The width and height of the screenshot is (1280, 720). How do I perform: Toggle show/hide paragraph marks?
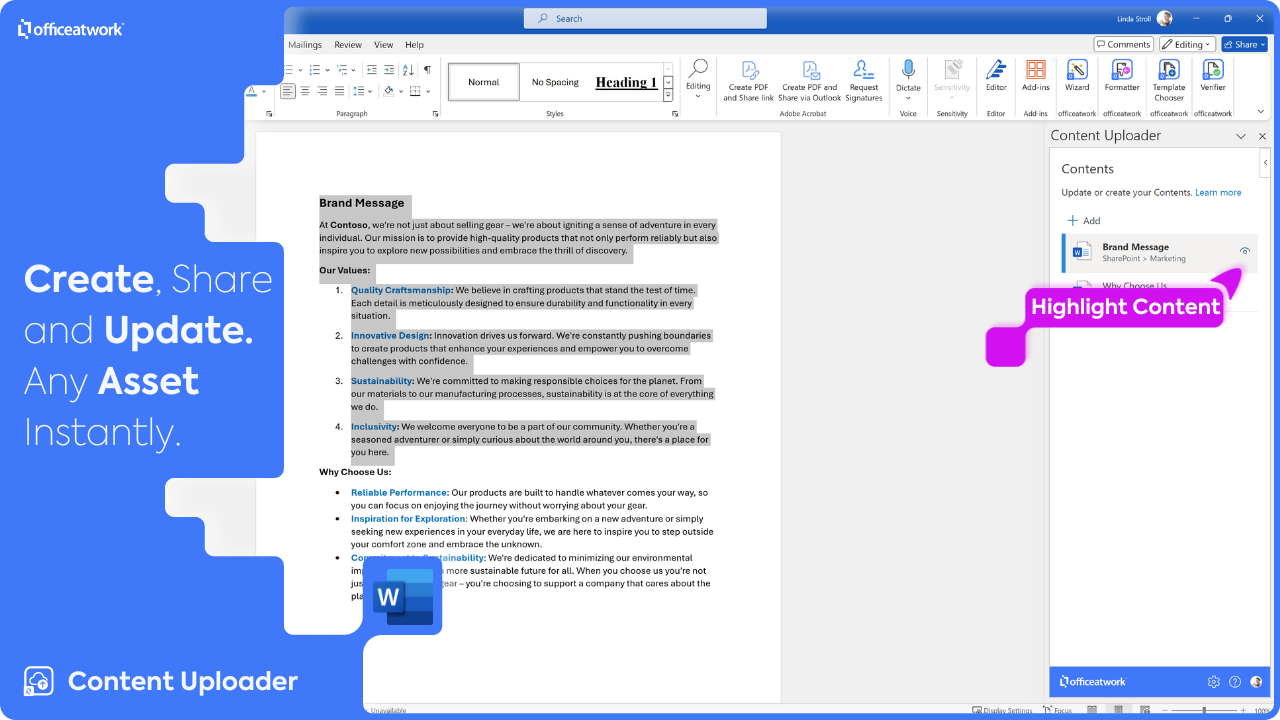click(x=428, y=70)
